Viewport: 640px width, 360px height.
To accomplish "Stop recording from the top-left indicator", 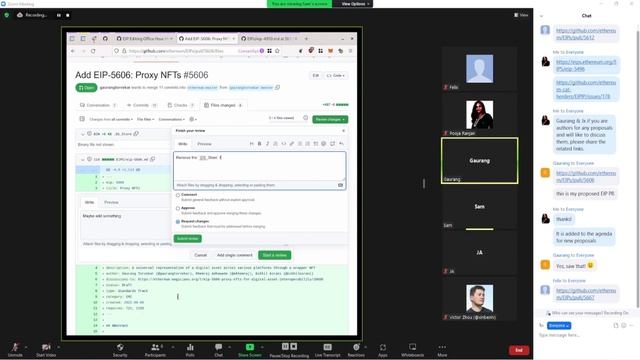I will coord(68,15).
